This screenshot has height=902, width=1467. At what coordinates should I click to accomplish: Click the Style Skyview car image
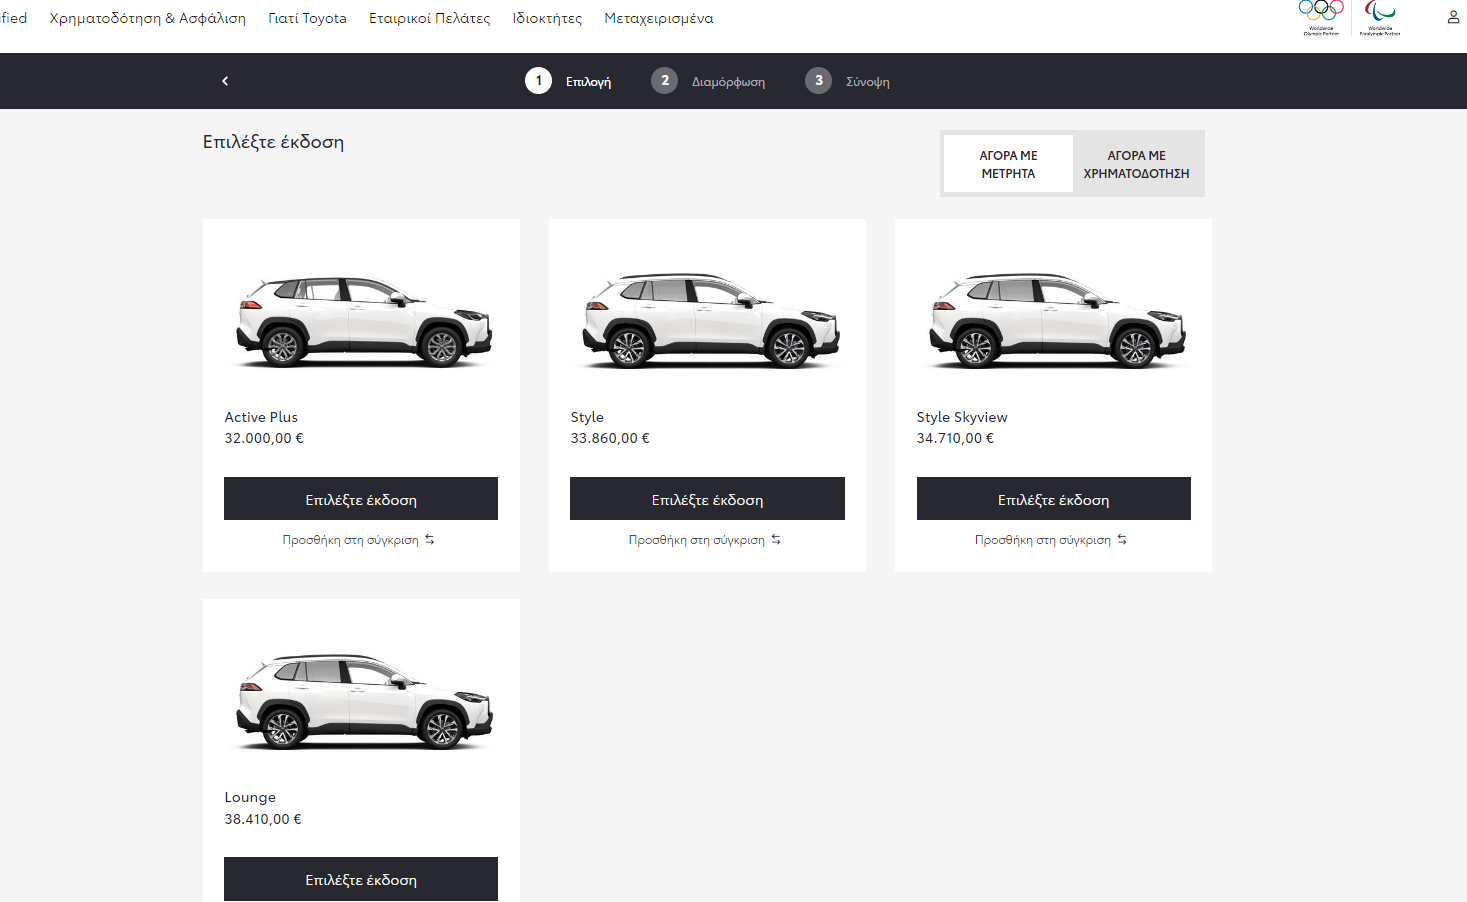tap(1057, 320)
